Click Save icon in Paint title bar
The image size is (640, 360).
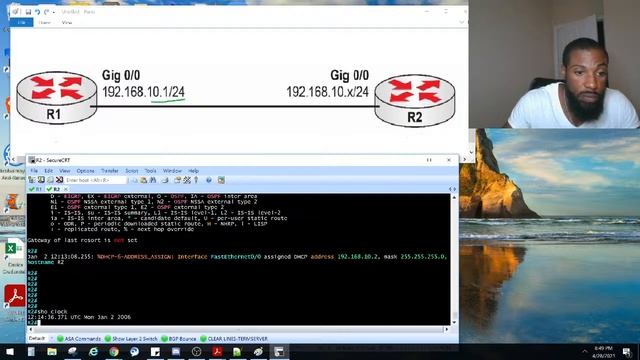click(x=28, y=12)
